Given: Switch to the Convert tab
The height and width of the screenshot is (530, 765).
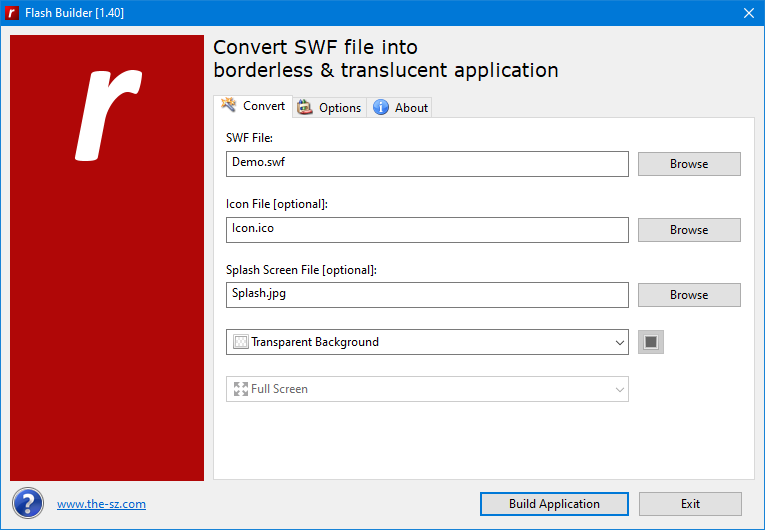Looking at the screenshot, I should 253,106.
